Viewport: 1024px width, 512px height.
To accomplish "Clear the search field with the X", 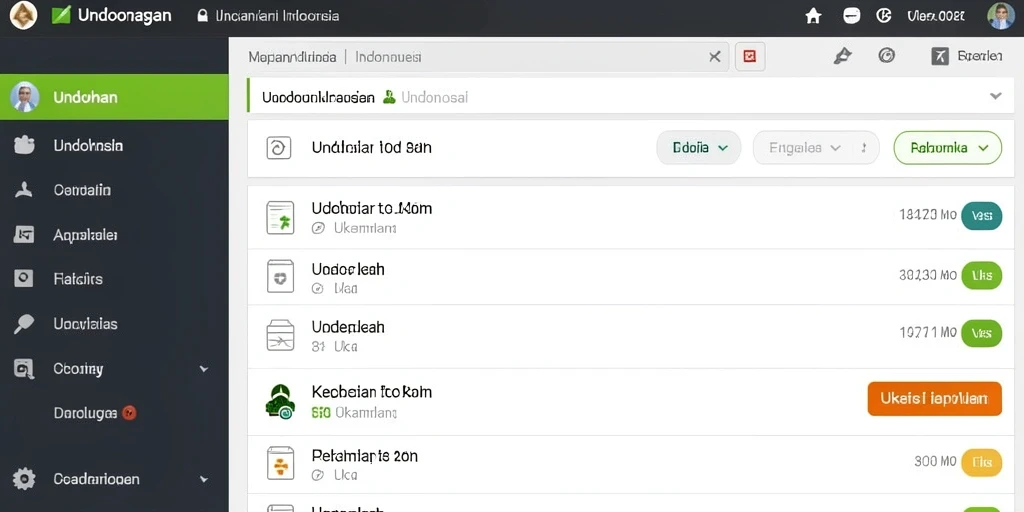I will (715, 57).
